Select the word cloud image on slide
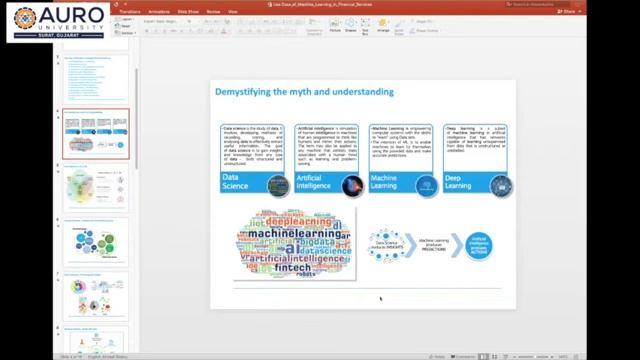 point(294,244)
